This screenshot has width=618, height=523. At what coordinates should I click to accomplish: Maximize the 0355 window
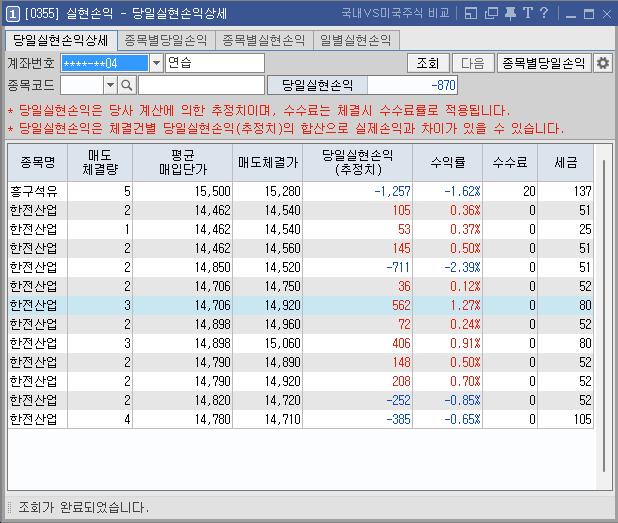589,14
